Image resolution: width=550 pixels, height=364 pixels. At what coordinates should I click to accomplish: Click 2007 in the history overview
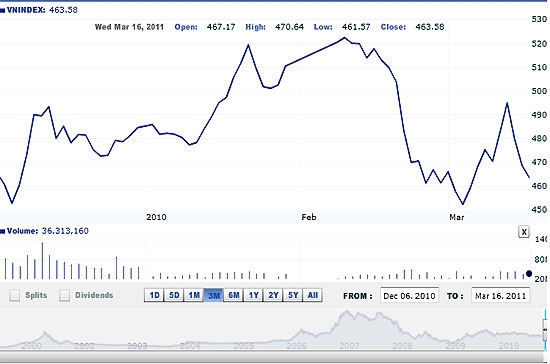click(x=349, y=346)
